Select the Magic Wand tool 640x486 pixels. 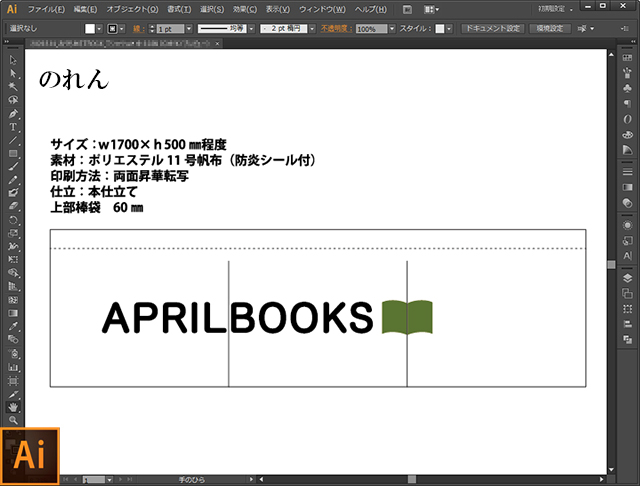point(13,87)
